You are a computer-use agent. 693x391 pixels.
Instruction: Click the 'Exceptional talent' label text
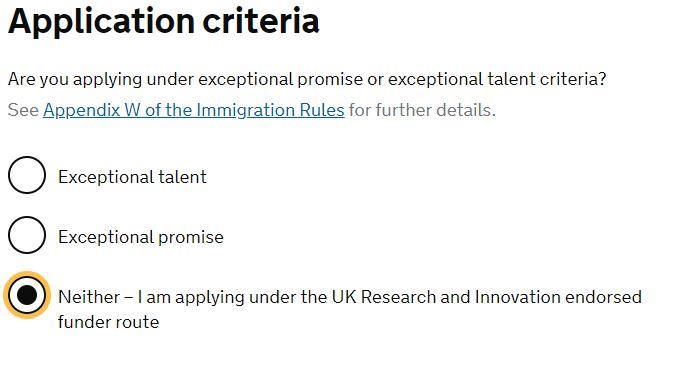click(x=132, y=177)
